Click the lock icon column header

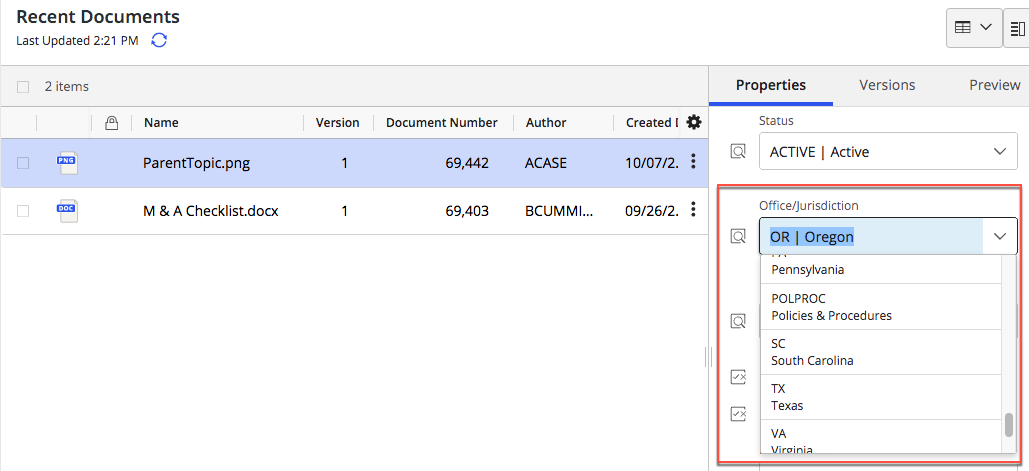(x=112, y=123)
